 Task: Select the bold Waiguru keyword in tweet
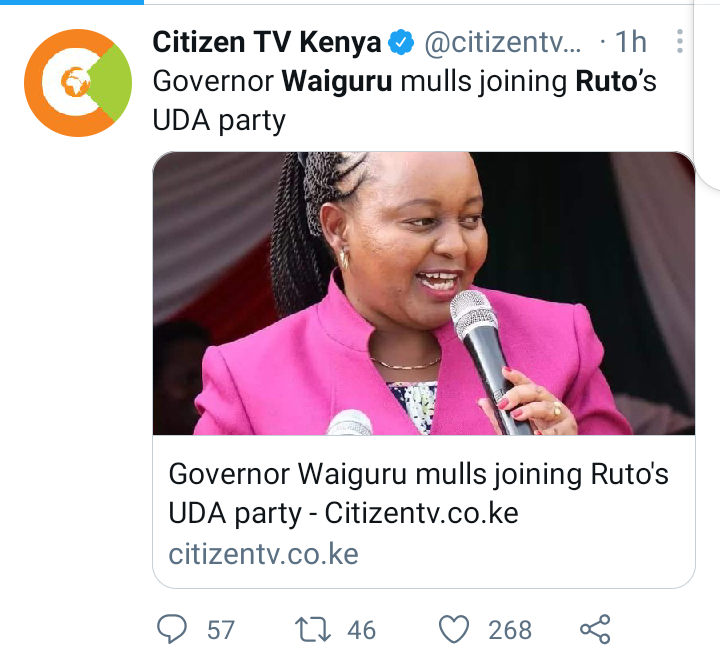pos(337,81)
